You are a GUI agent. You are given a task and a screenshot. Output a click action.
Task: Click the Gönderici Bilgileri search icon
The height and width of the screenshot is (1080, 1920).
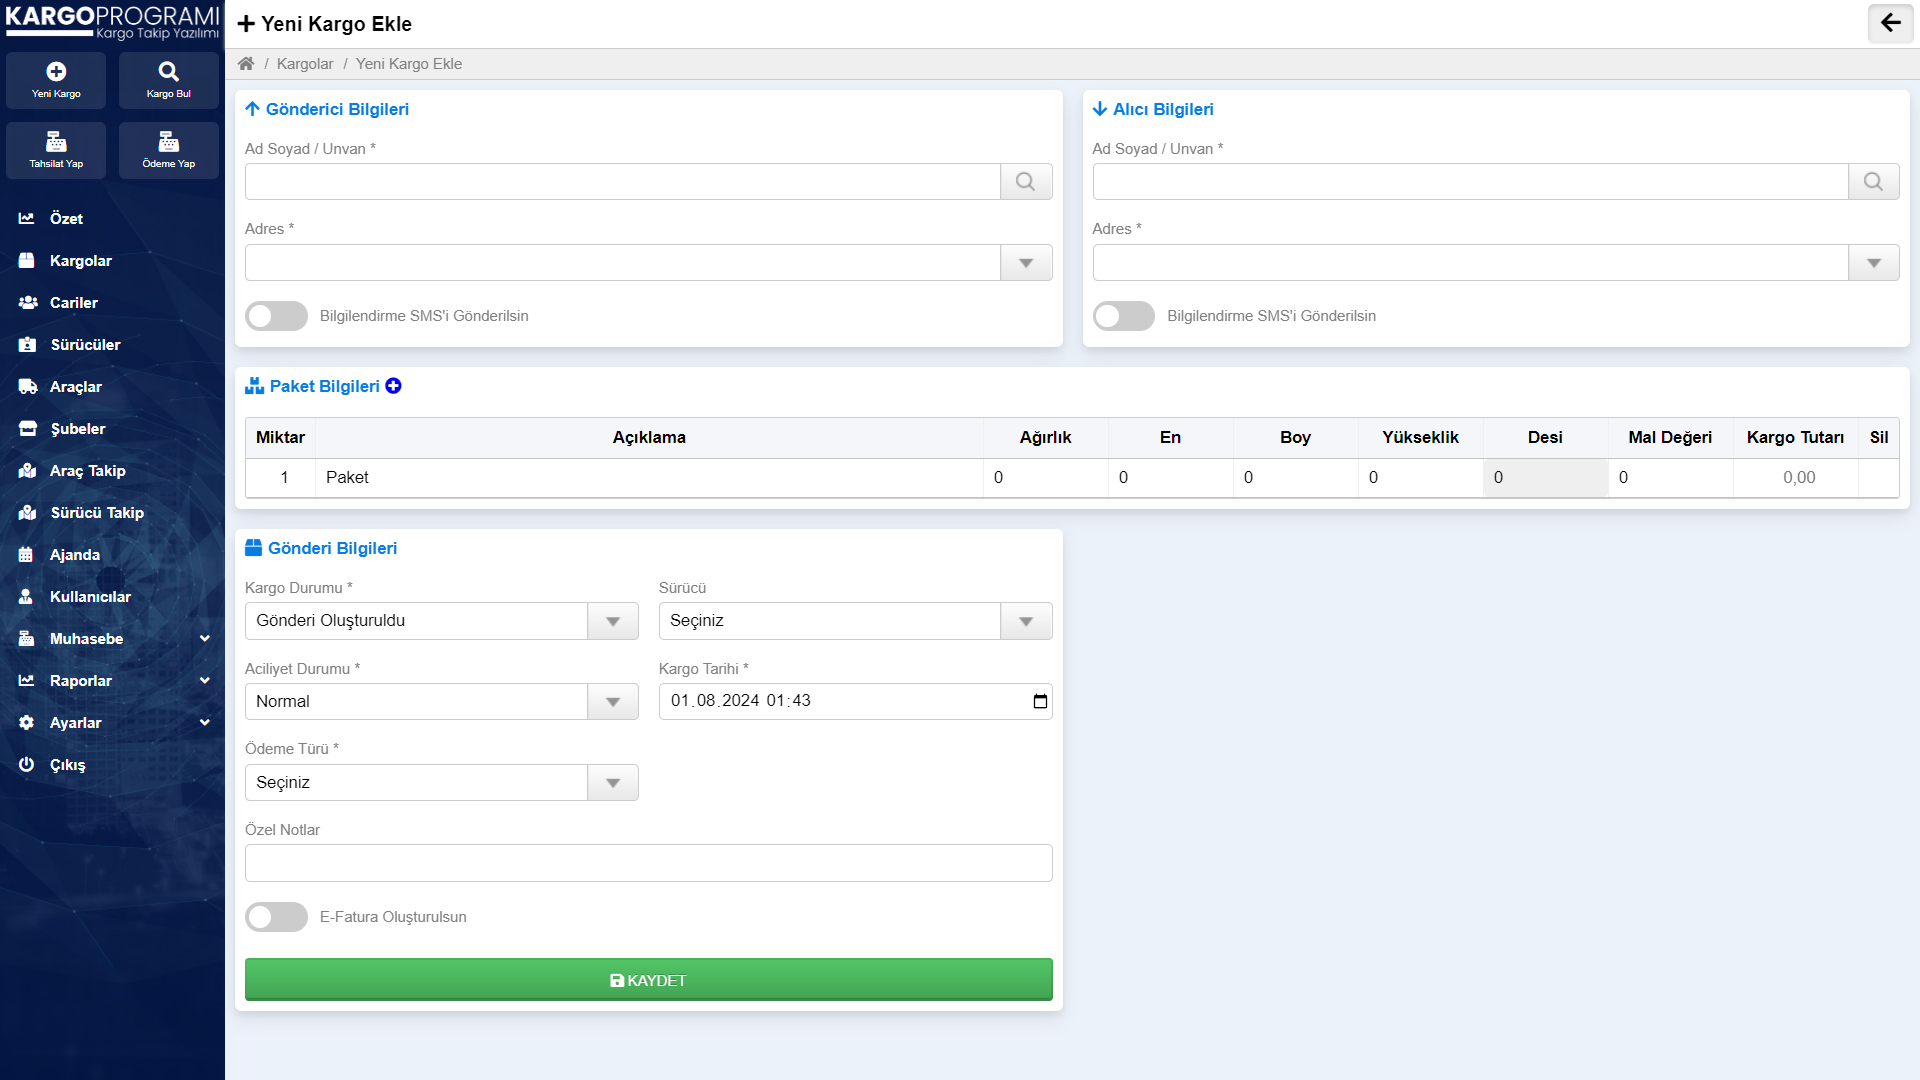click(x=1026, y=181)
